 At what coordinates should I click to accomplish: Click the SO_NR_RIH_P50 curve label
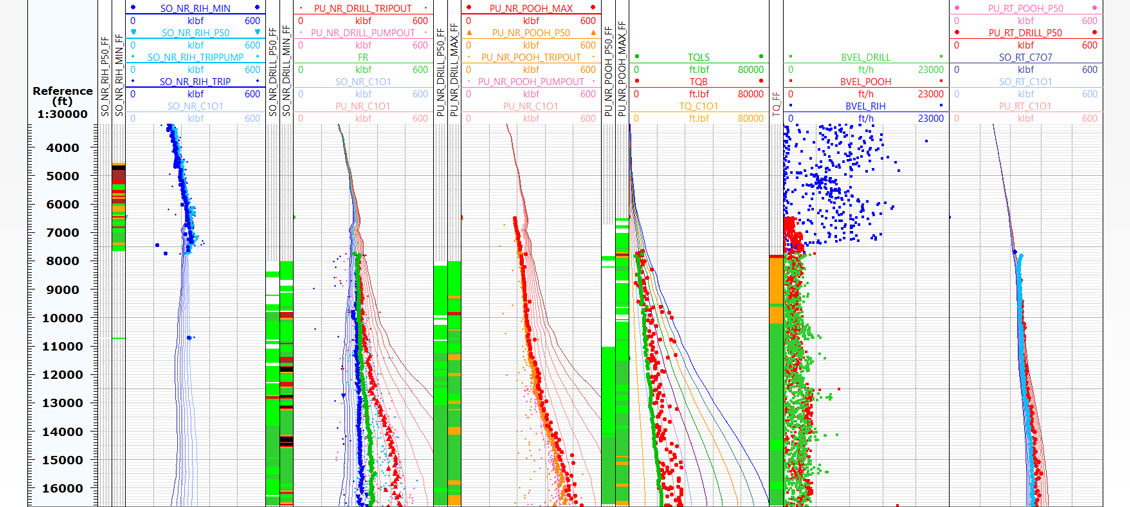click(195, 32)
